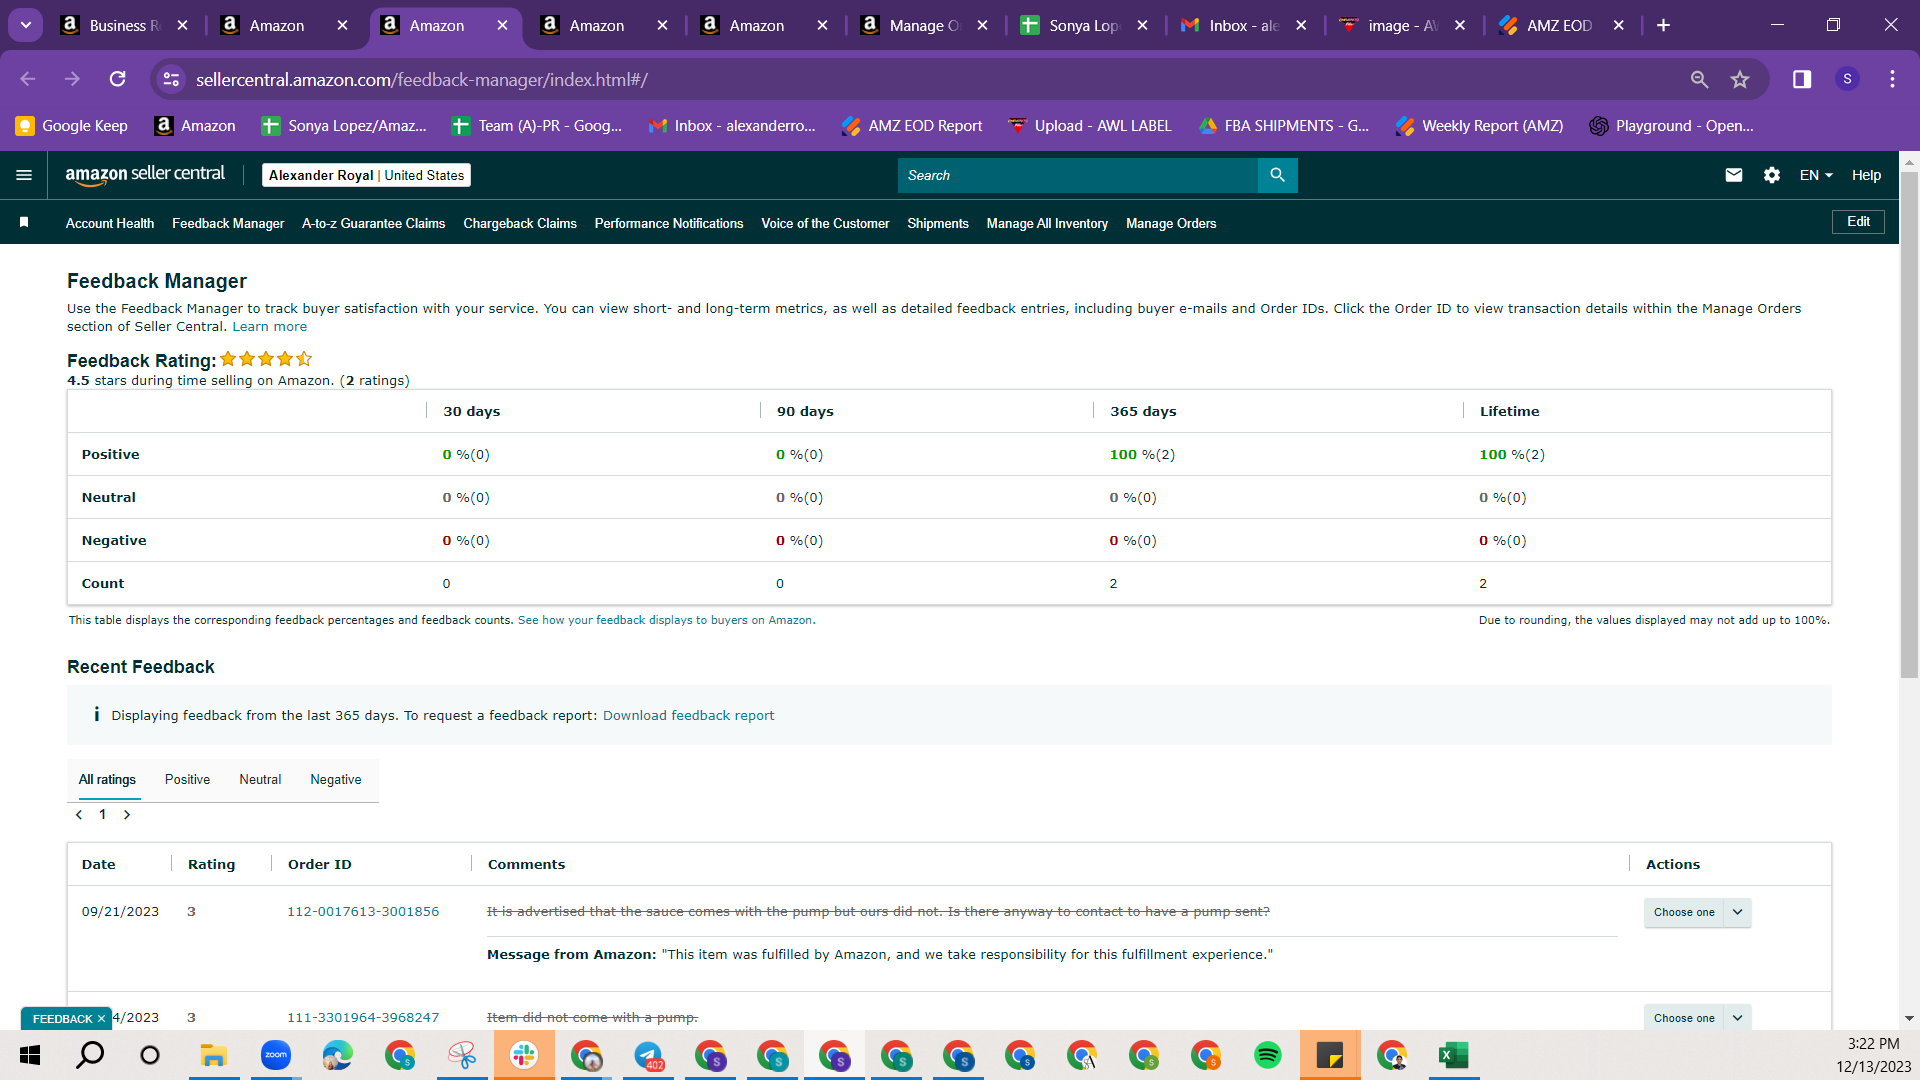Click the zoom magnifier icon in the address bar

tap(1699, 79)
